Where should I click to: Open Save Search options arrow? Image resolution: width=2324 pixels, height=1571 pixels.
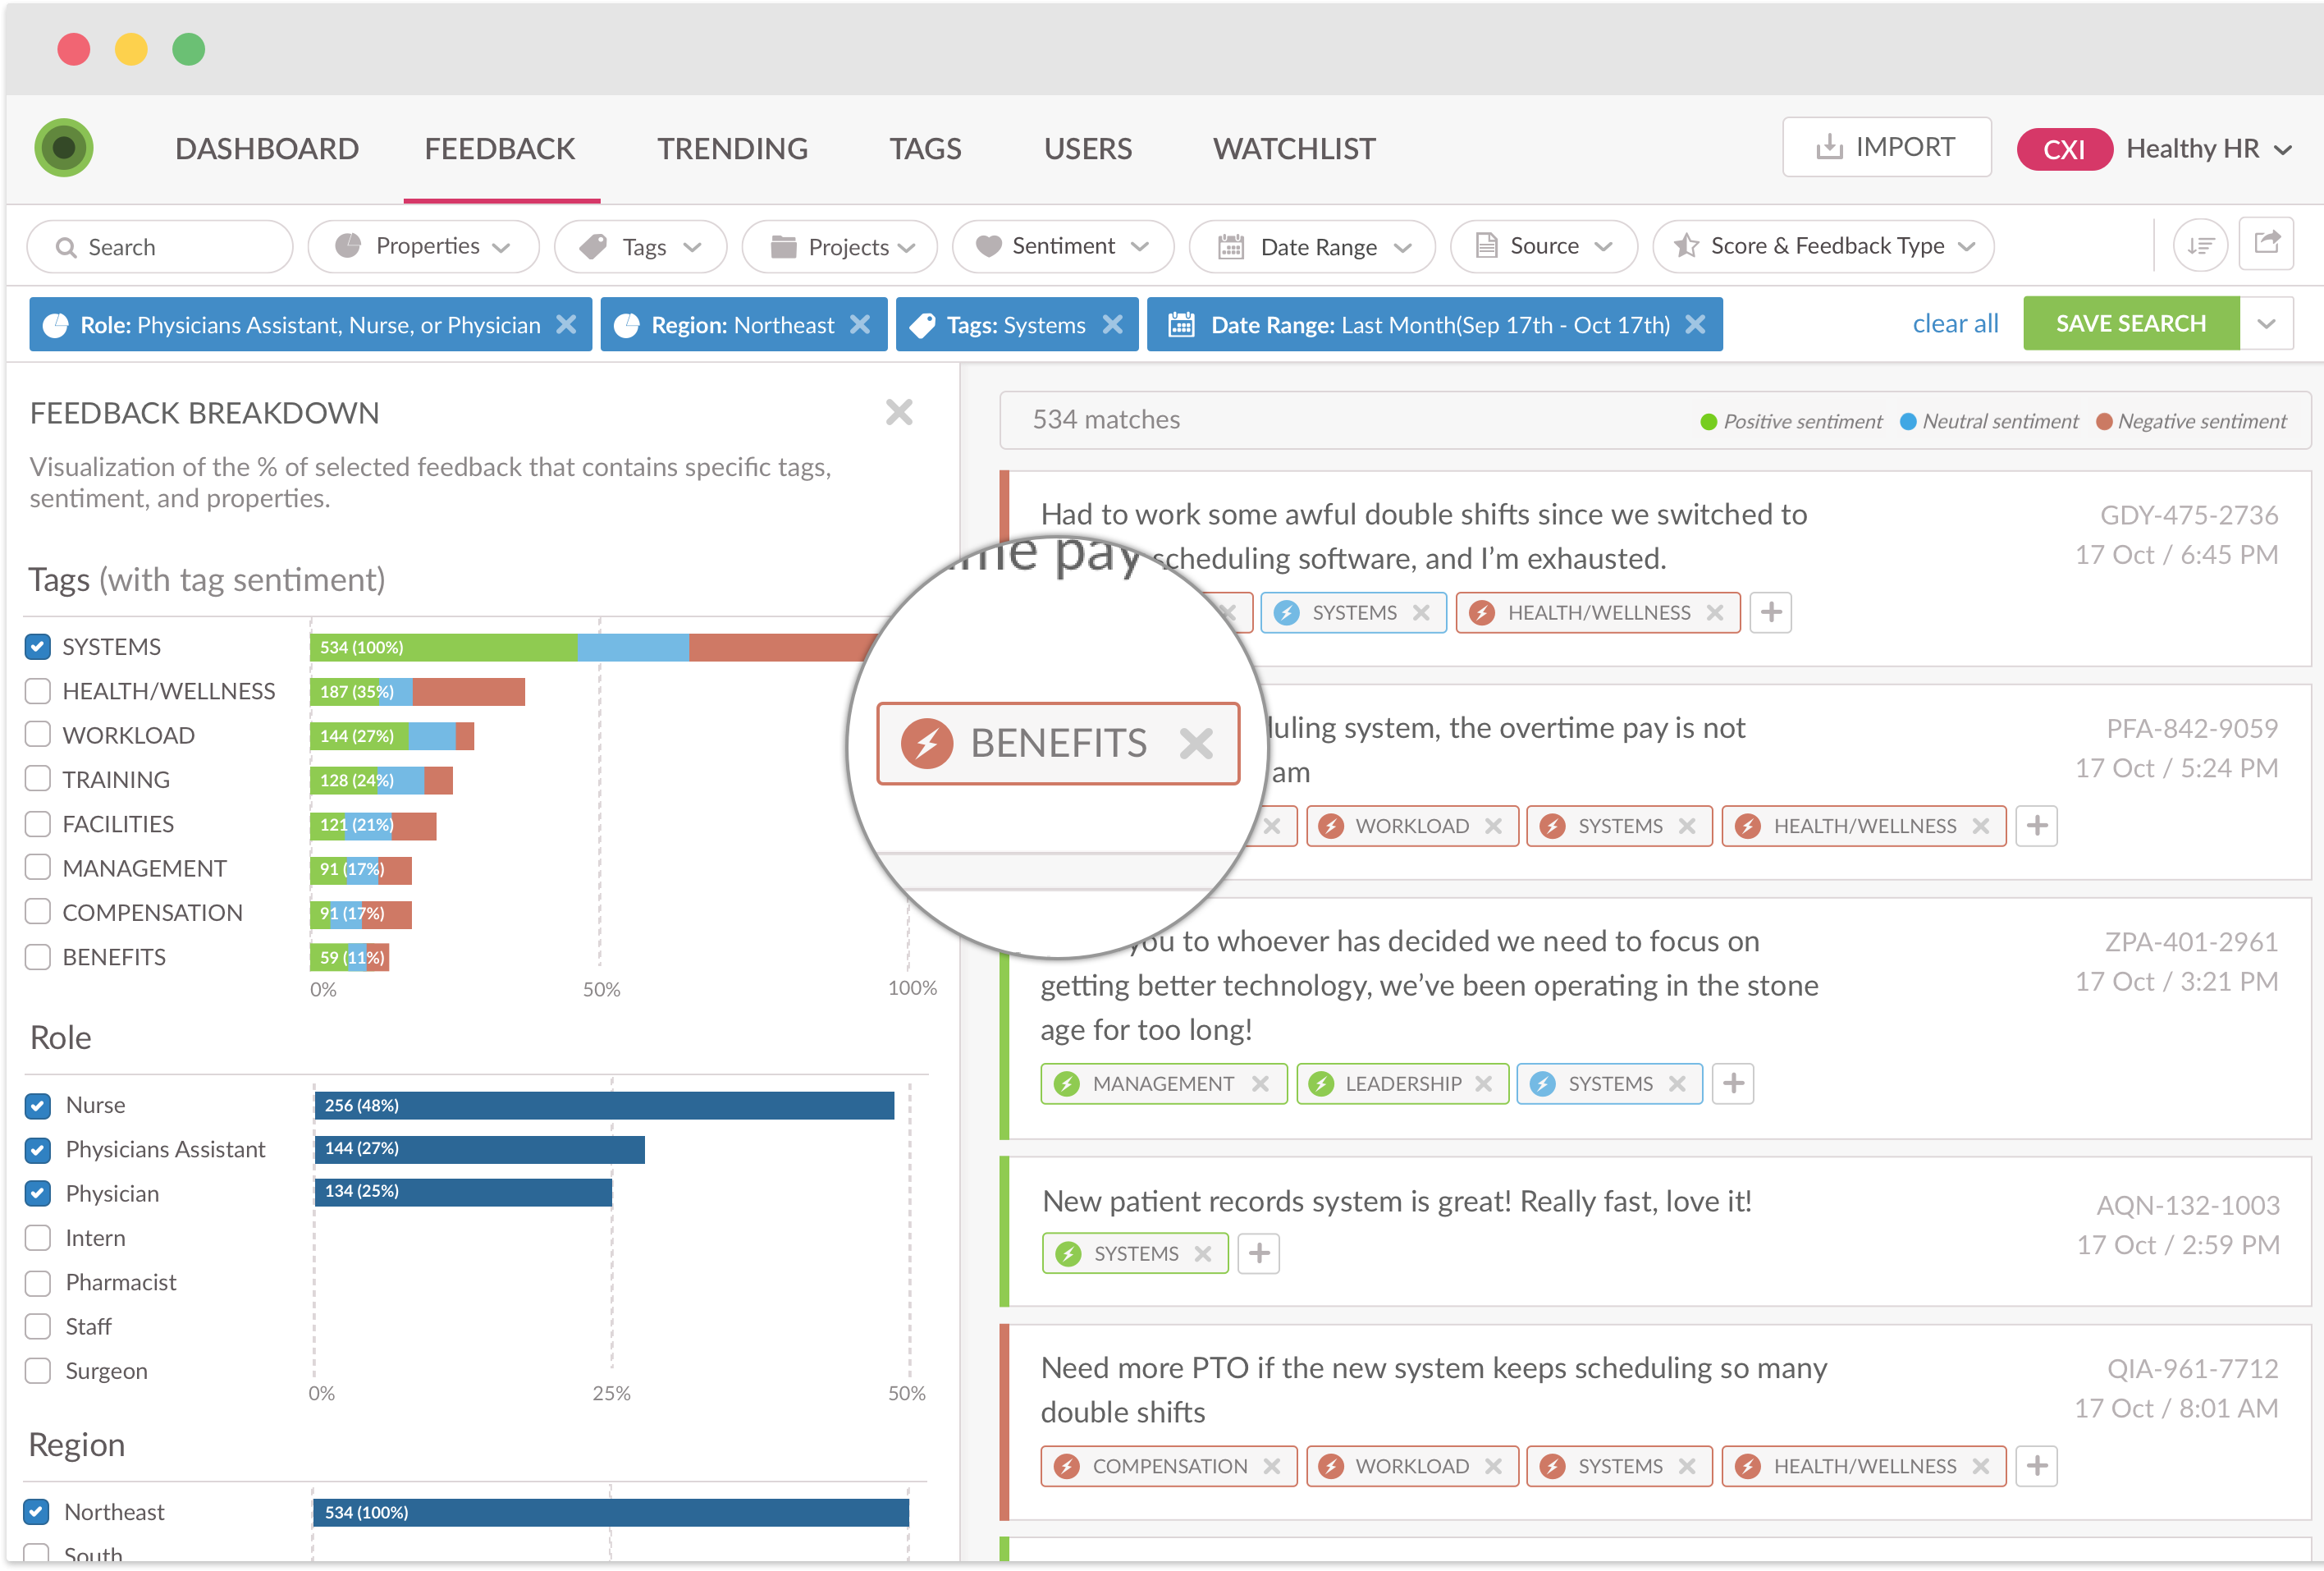click(x=2266, y=324)
